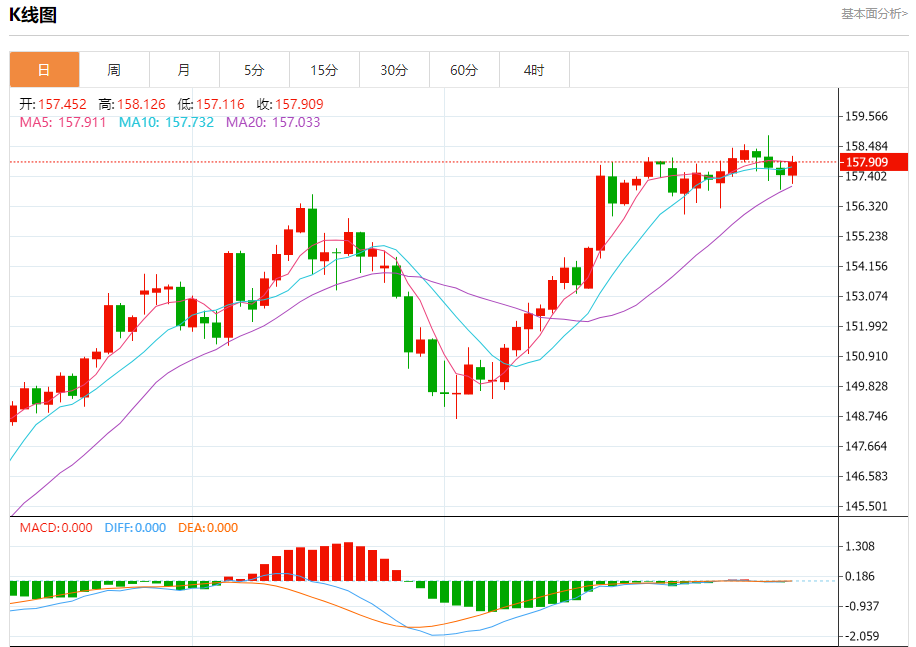The height and width of the screenshot is (647, 916).
Task: Open the 5分 interval chart
Action: 254,70
